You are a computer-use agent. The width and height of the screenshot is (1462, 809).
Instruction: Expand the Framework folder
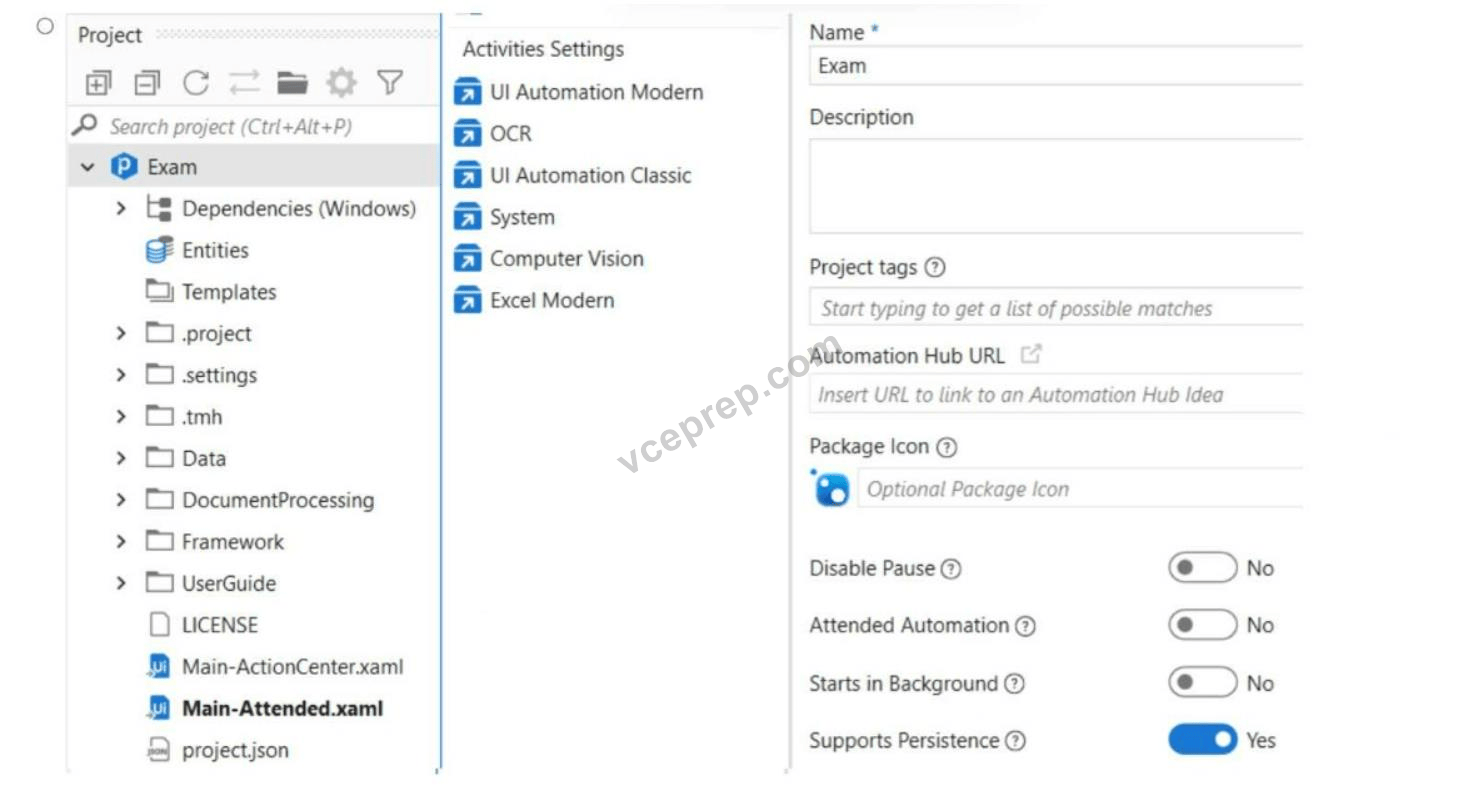[x=121, y=541]
